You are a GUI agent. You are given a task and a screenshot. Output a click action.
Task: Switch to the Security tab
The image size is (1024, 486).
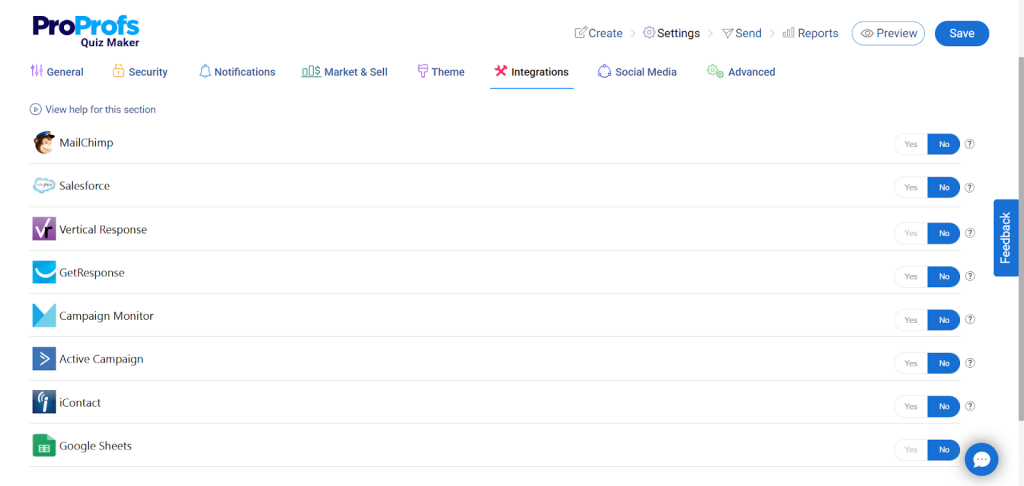pos(139,72)
